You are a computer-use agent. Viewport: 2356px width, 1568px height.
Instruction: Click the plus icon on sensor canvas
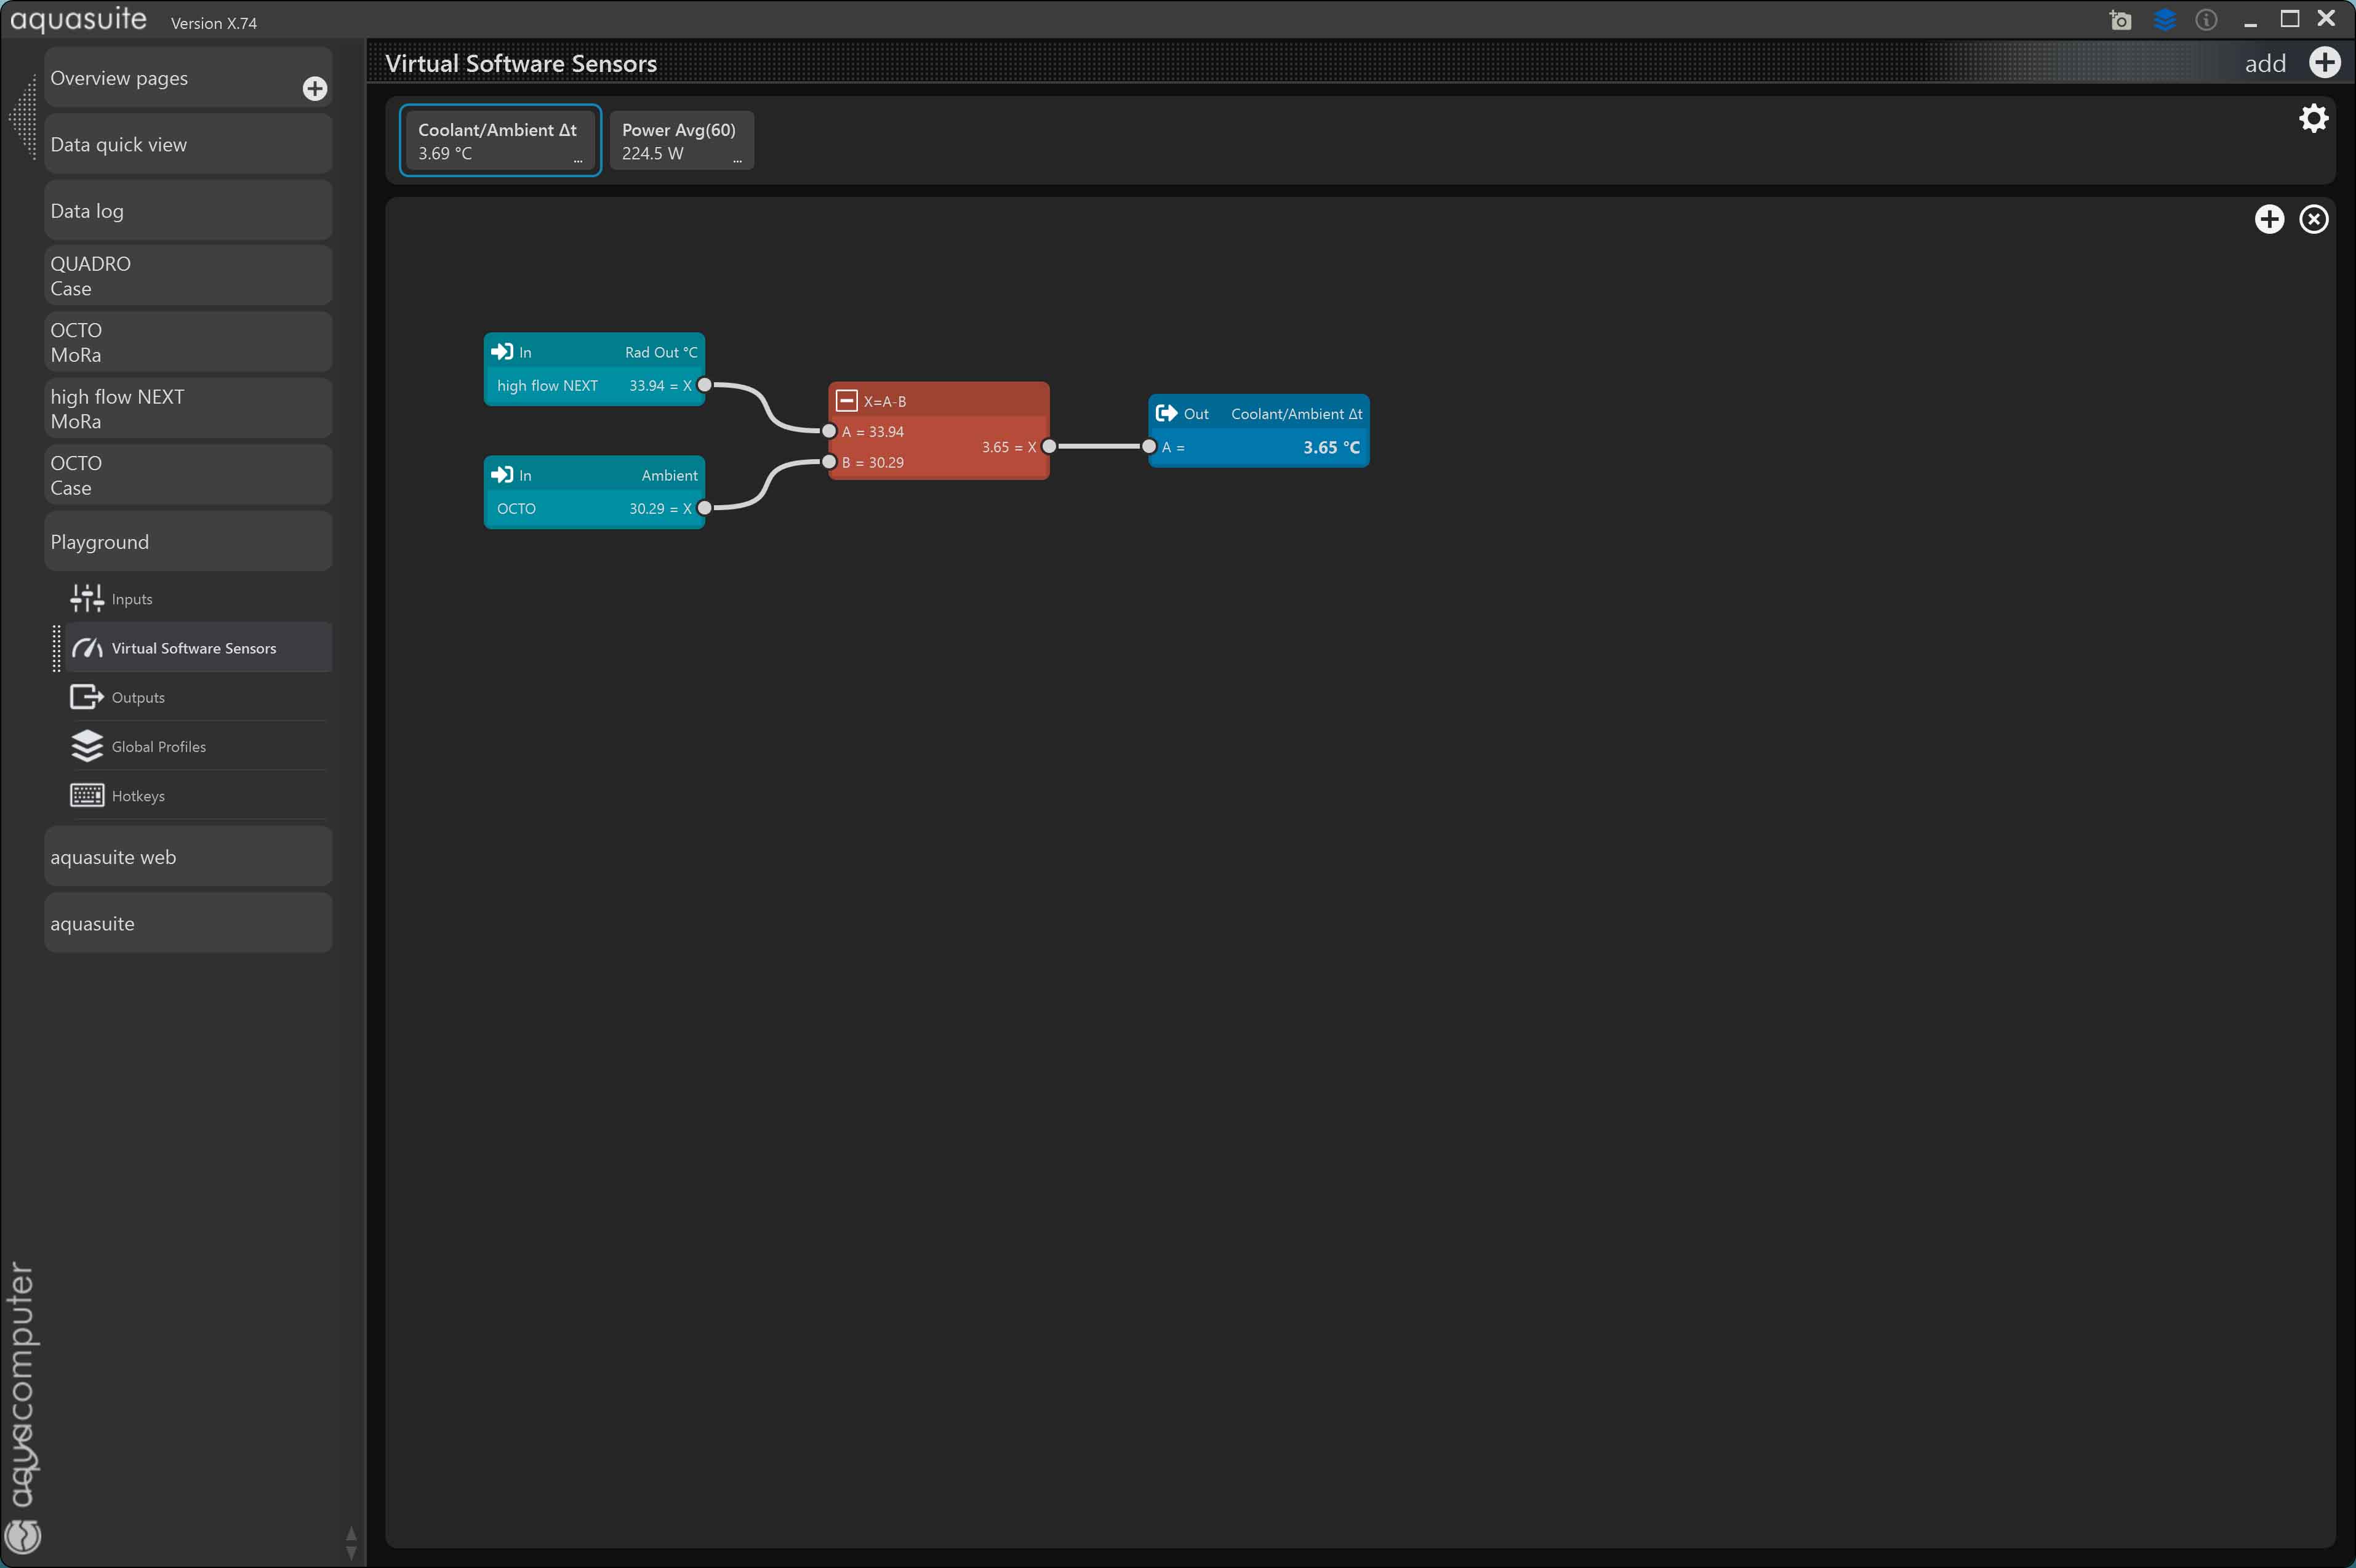coord(2269,219)
